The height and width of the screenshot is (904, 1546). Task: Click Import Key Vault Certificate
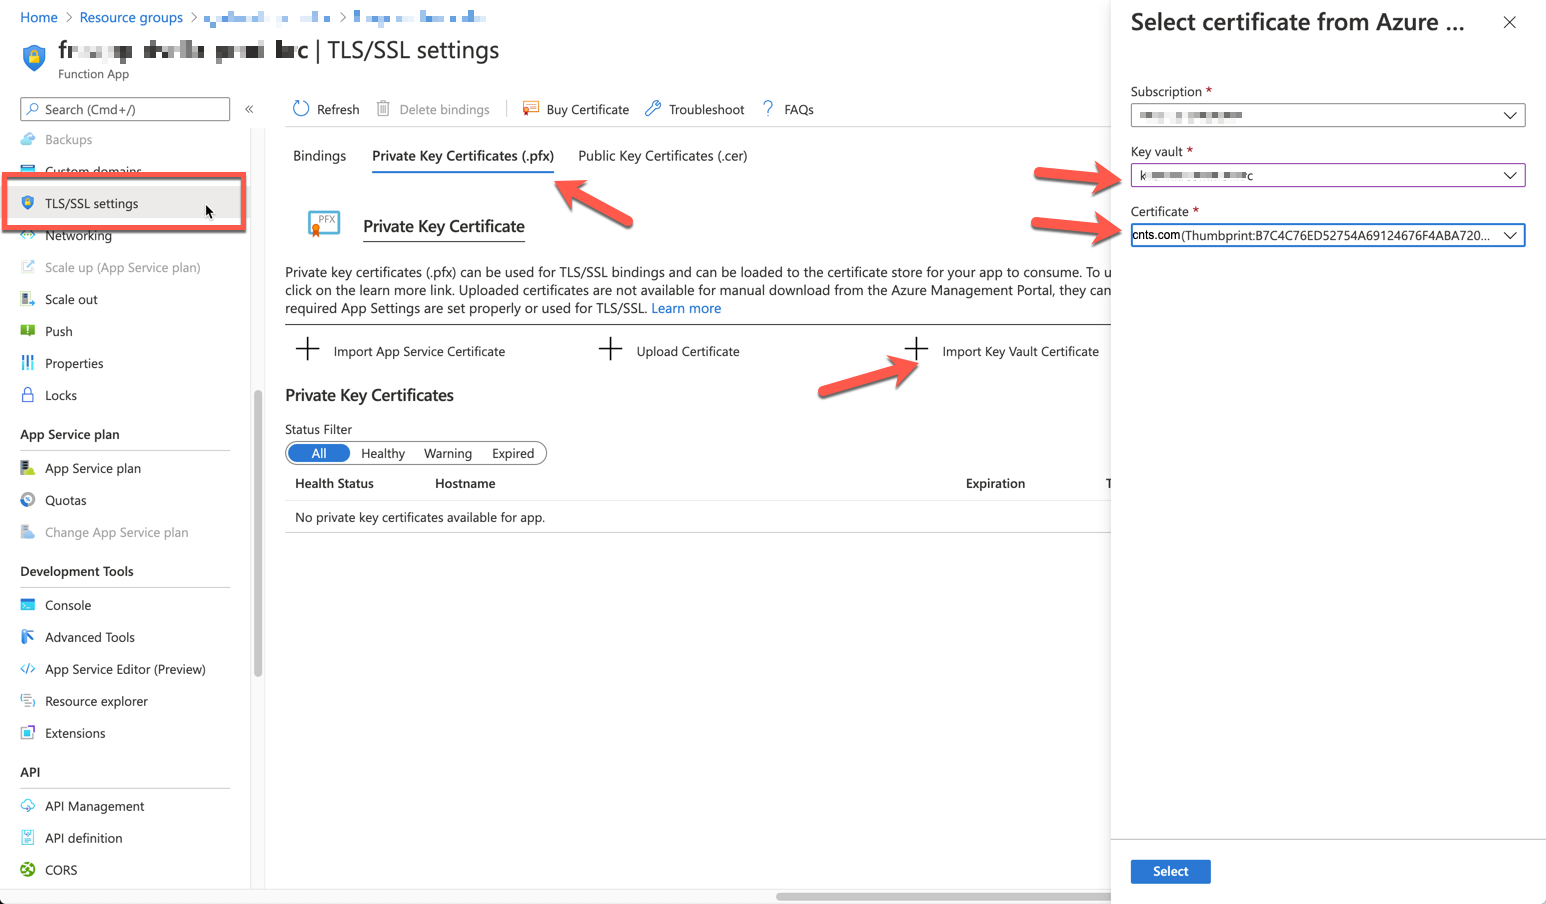[x=1020, y=351]
